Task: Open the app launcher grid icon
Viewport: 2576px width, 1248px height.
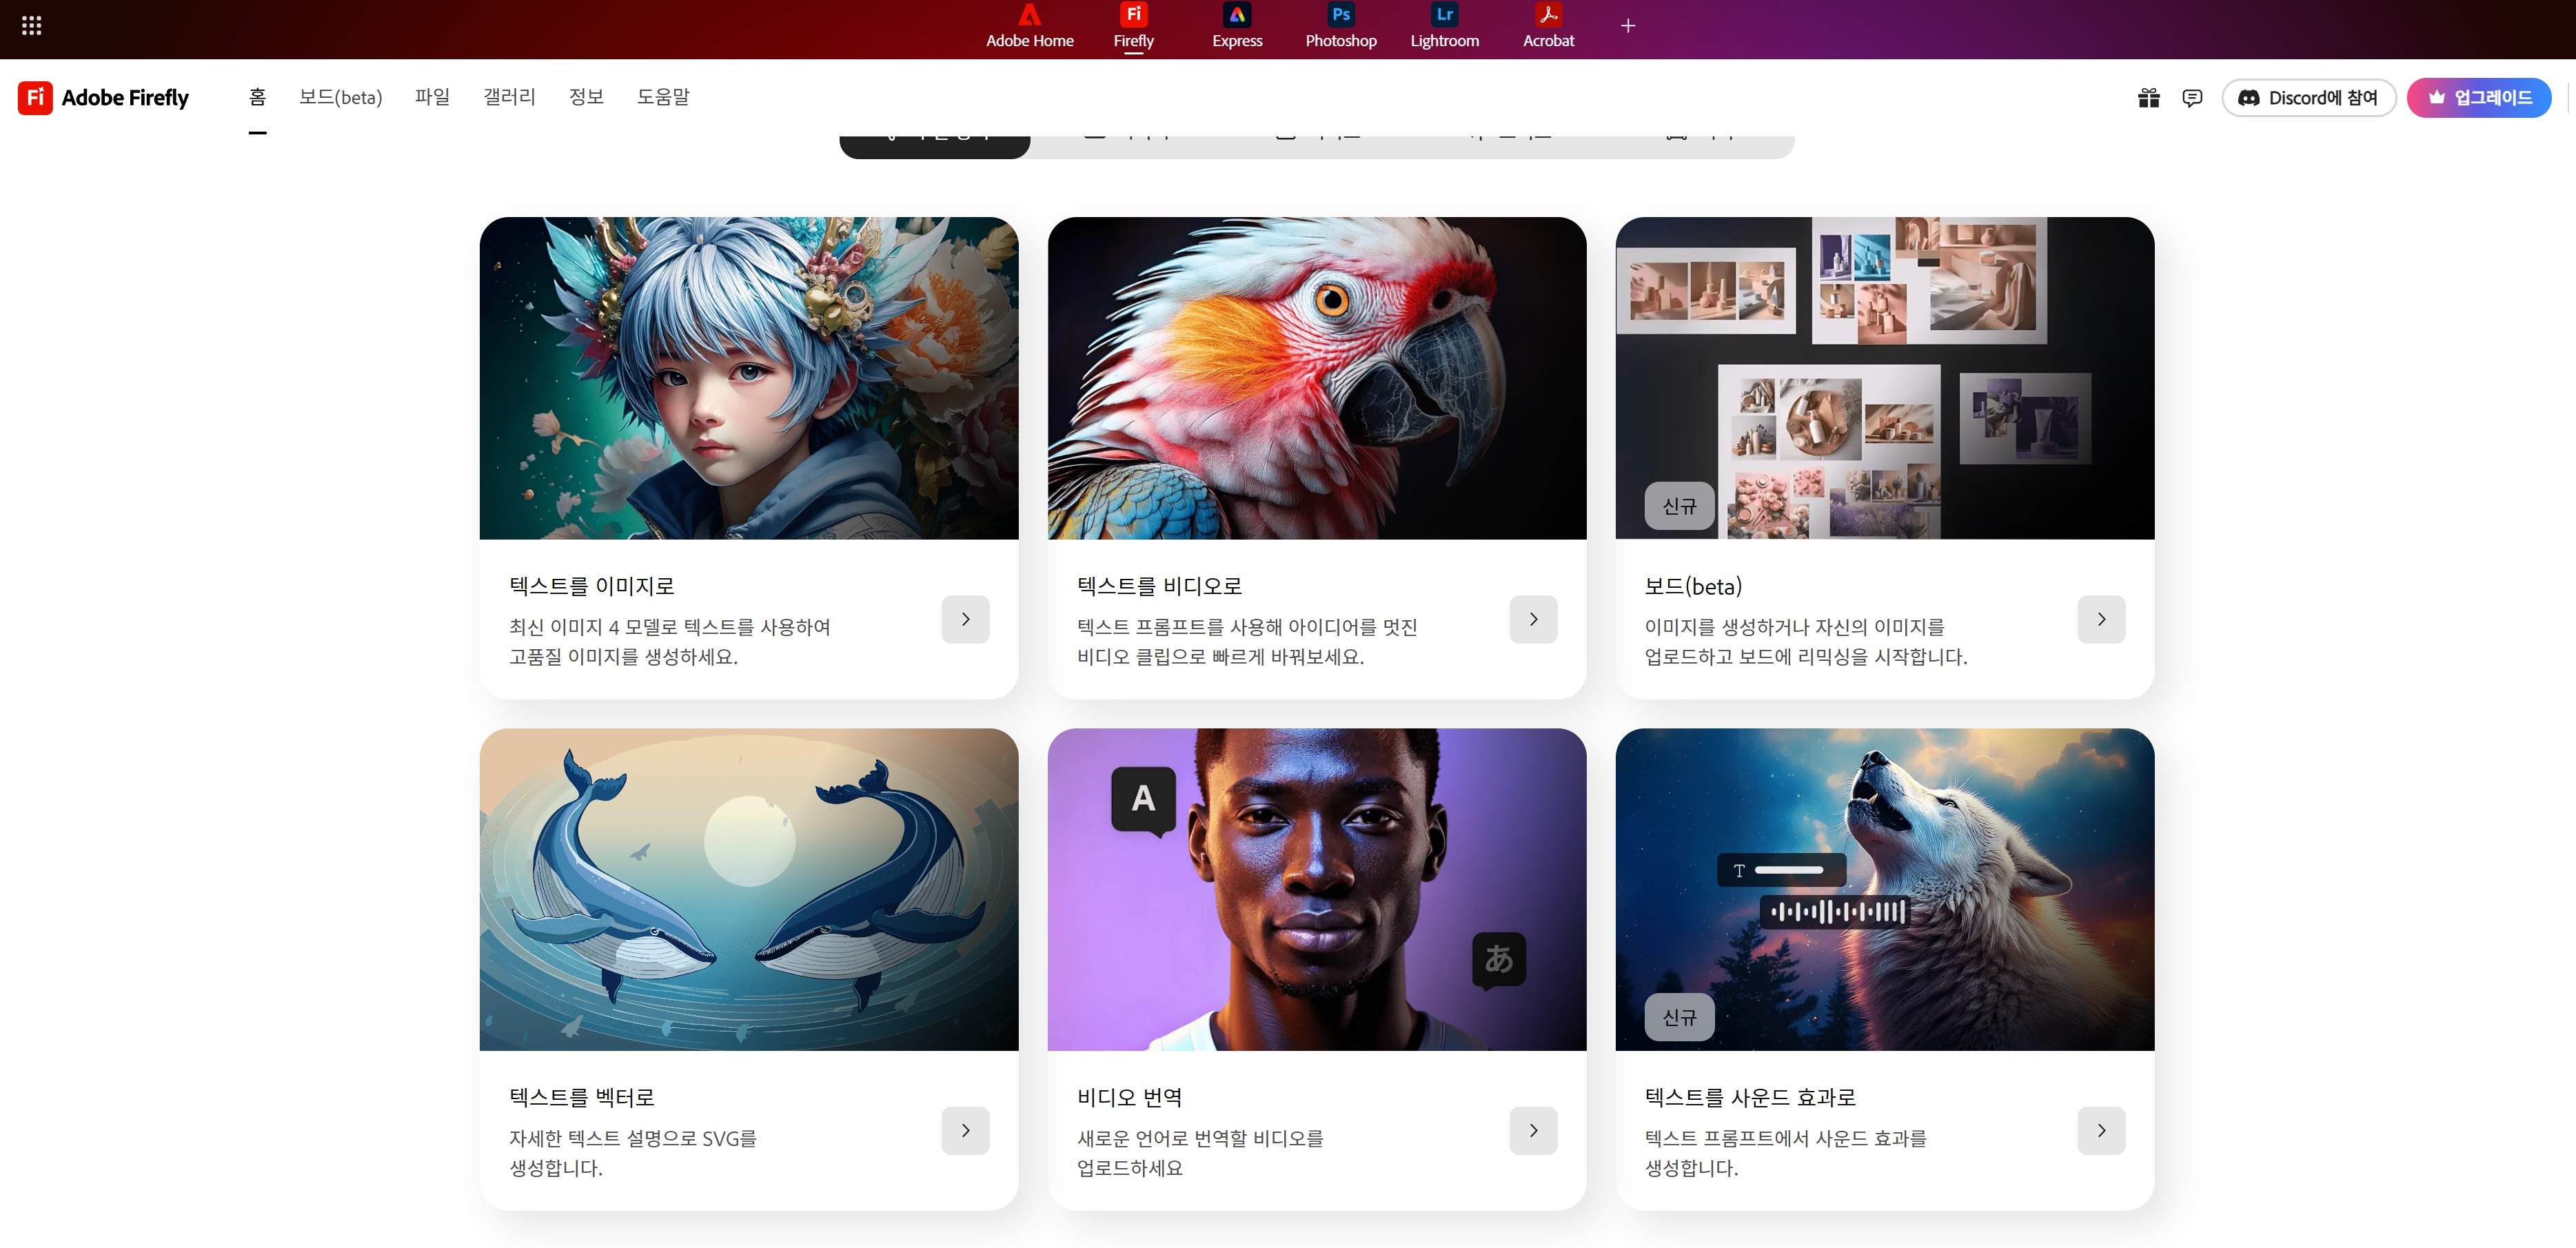Action: (x=31, y=25)
